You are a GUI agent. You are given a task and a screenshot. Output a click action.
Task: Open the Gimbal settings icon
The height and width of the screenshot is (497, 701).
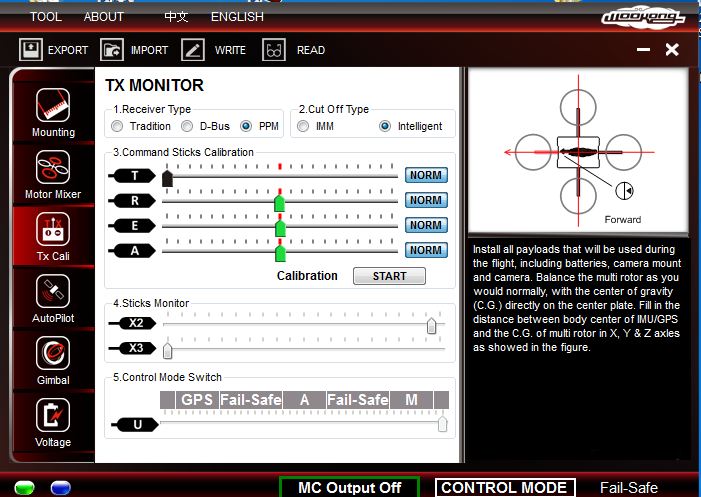pyautogui.click(x=53, y=353)
